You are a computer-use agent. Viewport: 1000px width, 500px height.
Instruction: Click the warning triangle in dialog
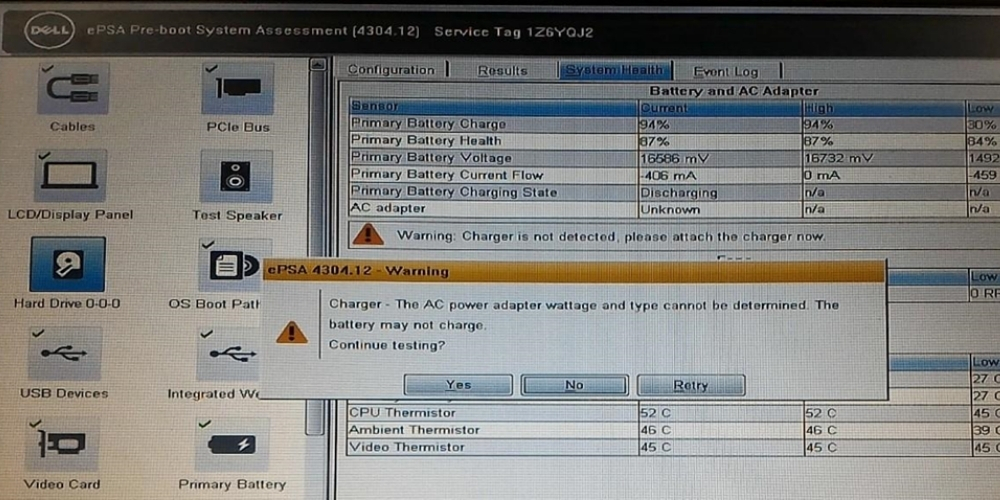point(291,332)
